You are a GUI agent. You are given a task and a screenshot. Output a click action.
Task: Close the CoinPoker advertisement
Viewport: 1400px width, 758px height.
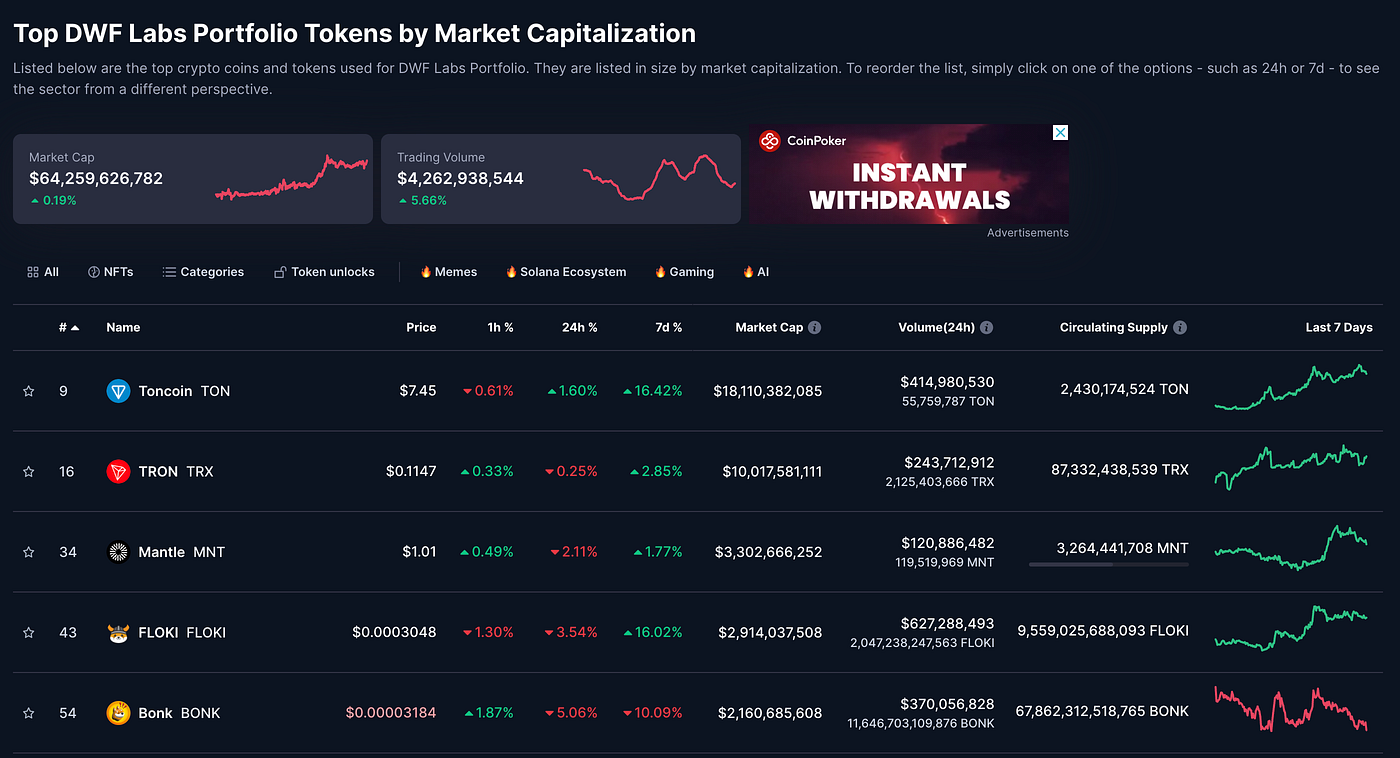[1061, 132]
